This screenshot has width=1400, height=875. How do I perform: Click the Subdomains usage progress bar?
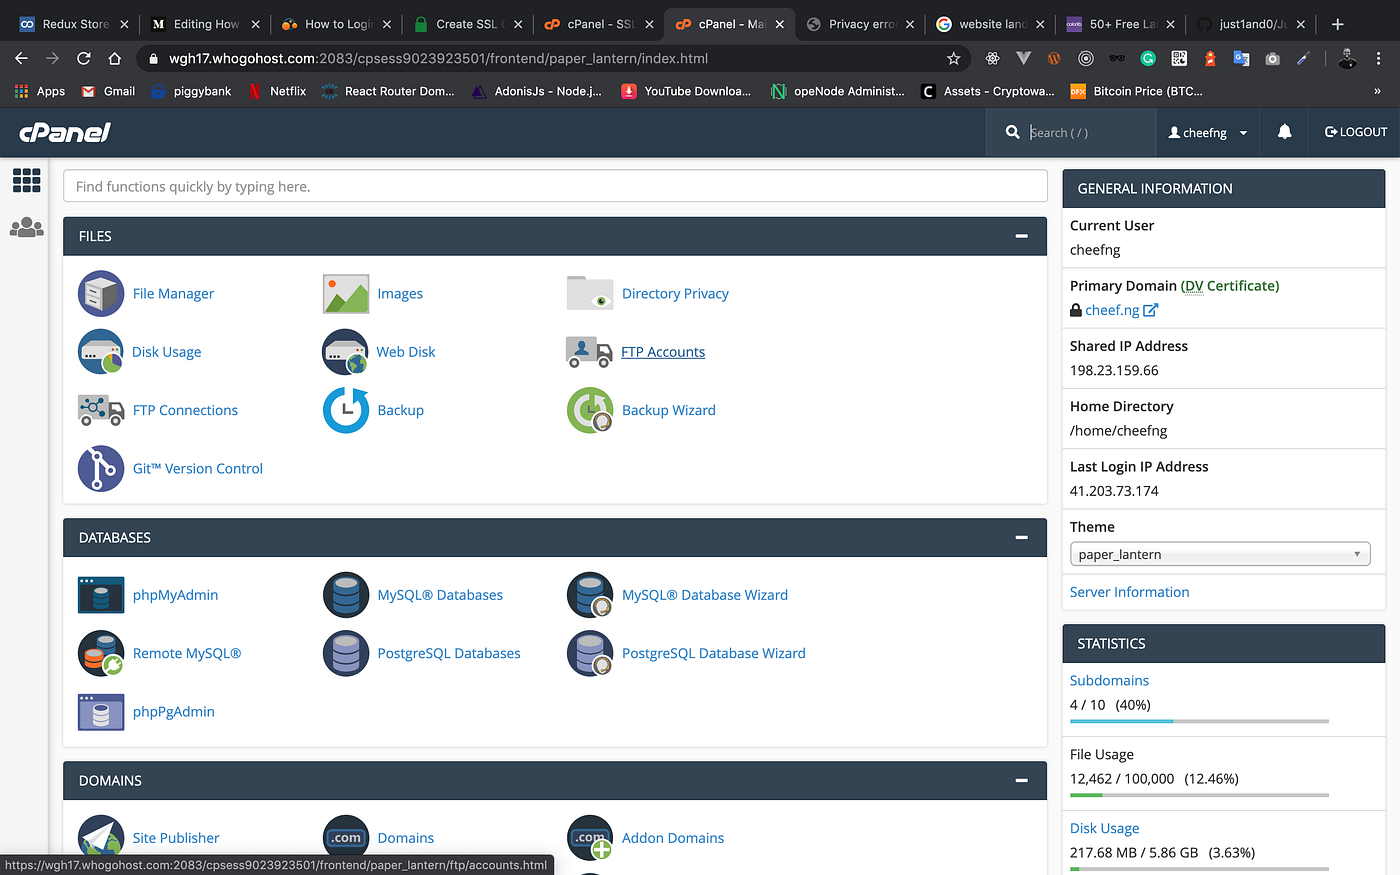1199,721
